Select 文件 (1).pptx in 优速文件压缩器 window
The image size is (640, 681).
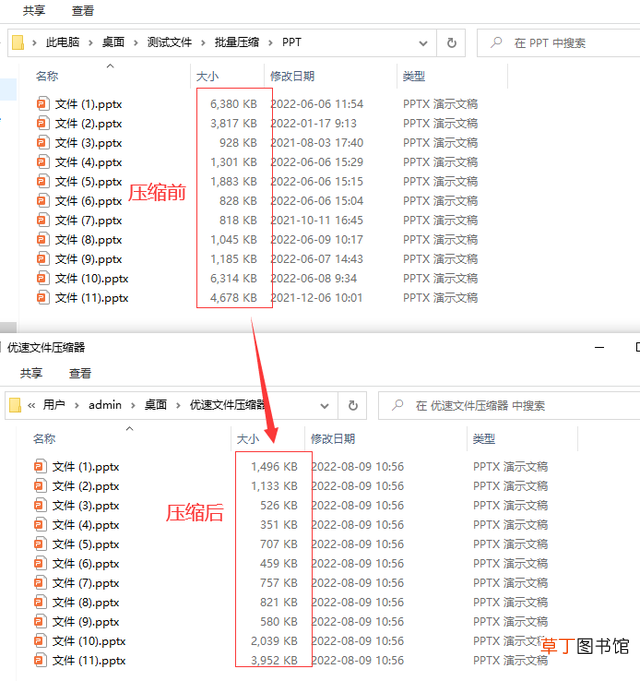(x=86, y=466)
